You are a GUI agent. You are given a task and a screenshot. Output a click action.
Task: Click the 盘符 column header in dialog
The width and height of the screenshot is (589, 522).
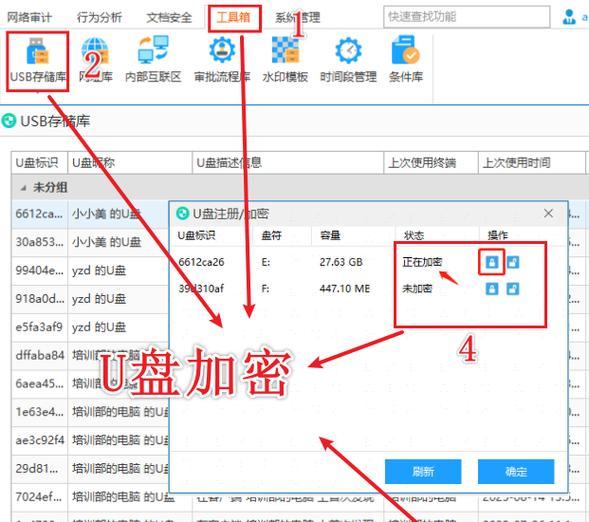click(271, 235)
